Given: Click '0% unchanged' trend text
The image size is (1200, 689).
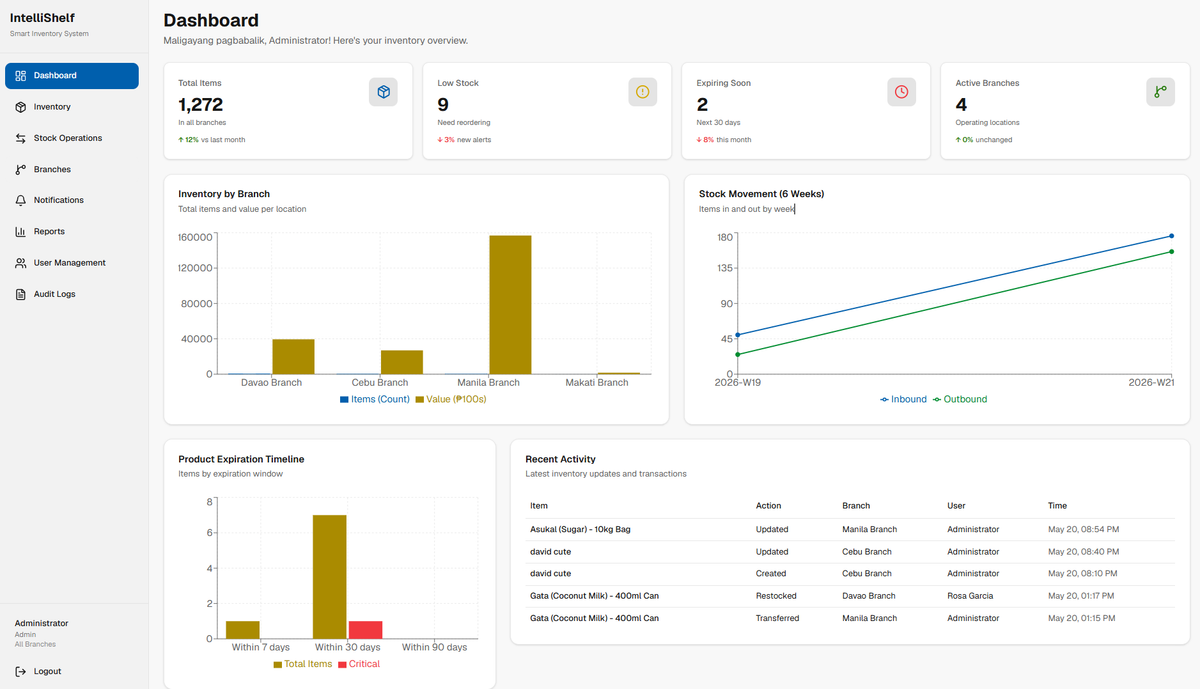Looking at the screenshot, I should tap(984, 140).
